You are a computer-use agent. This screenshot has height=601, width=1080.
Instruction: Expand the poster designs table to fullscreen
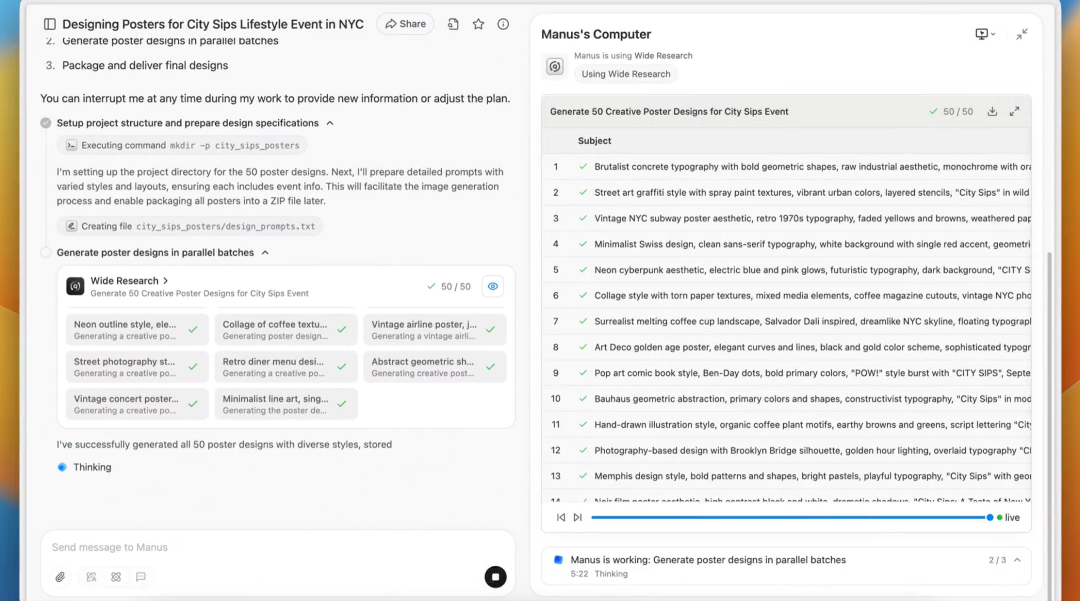click(x=1015, y=112)
